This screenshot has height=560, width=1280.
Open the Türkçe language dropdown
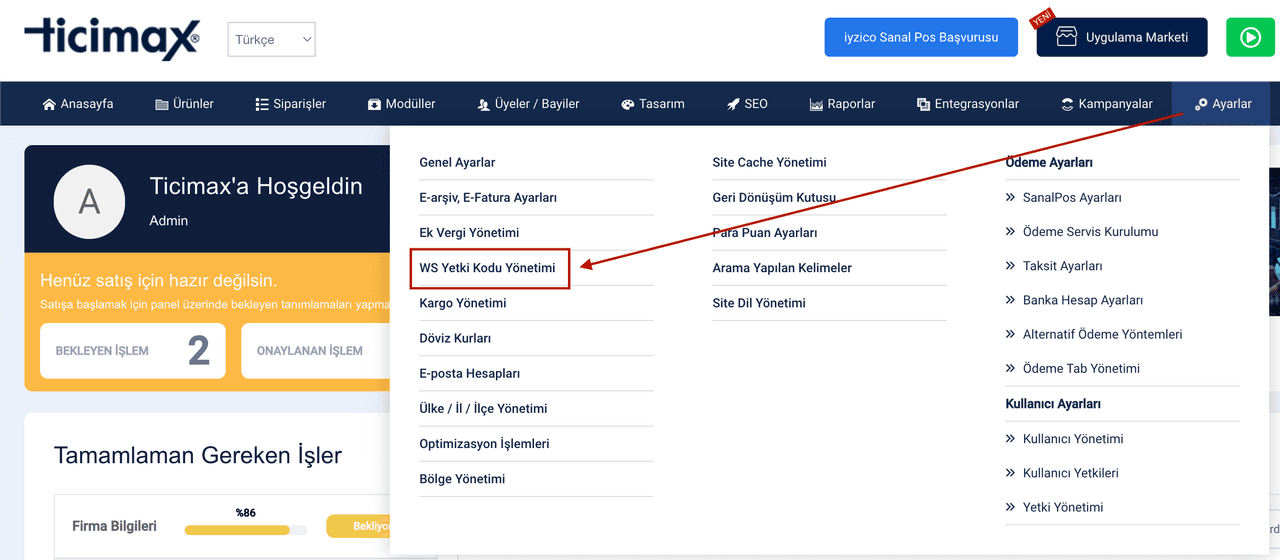click(272, 40)
